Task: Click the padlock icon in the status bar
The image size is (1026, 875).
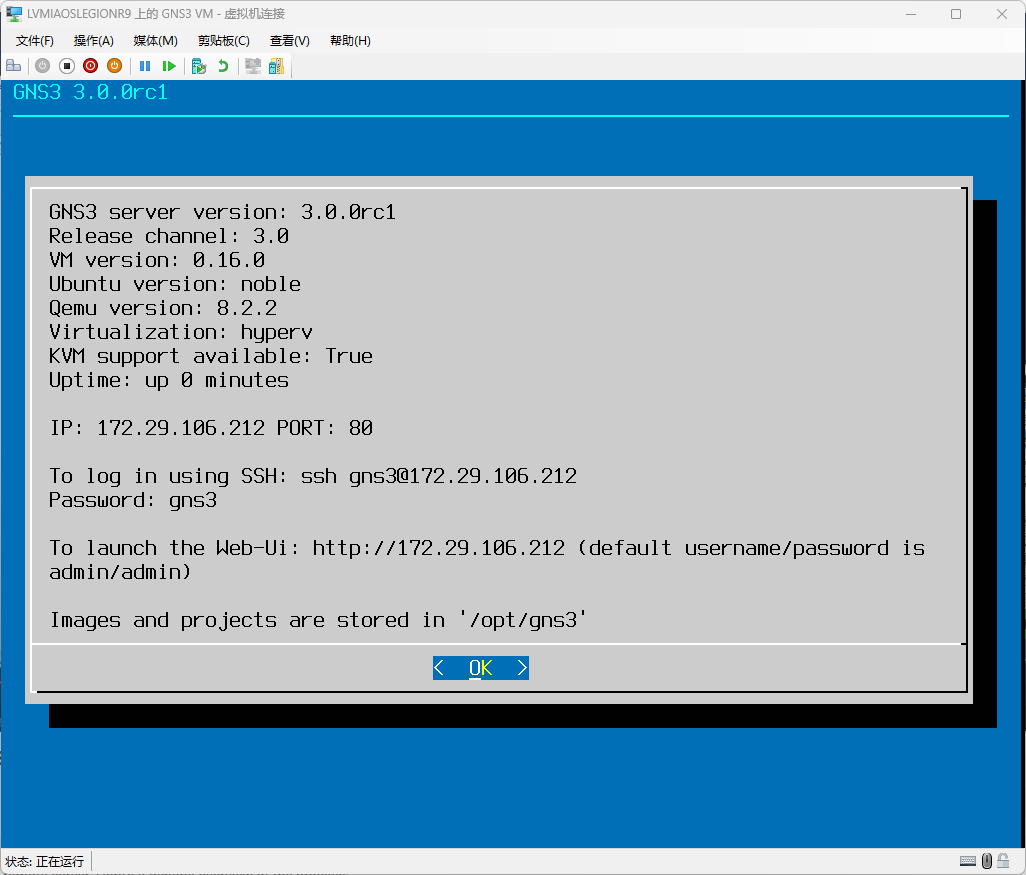Action: point(1004,861)
